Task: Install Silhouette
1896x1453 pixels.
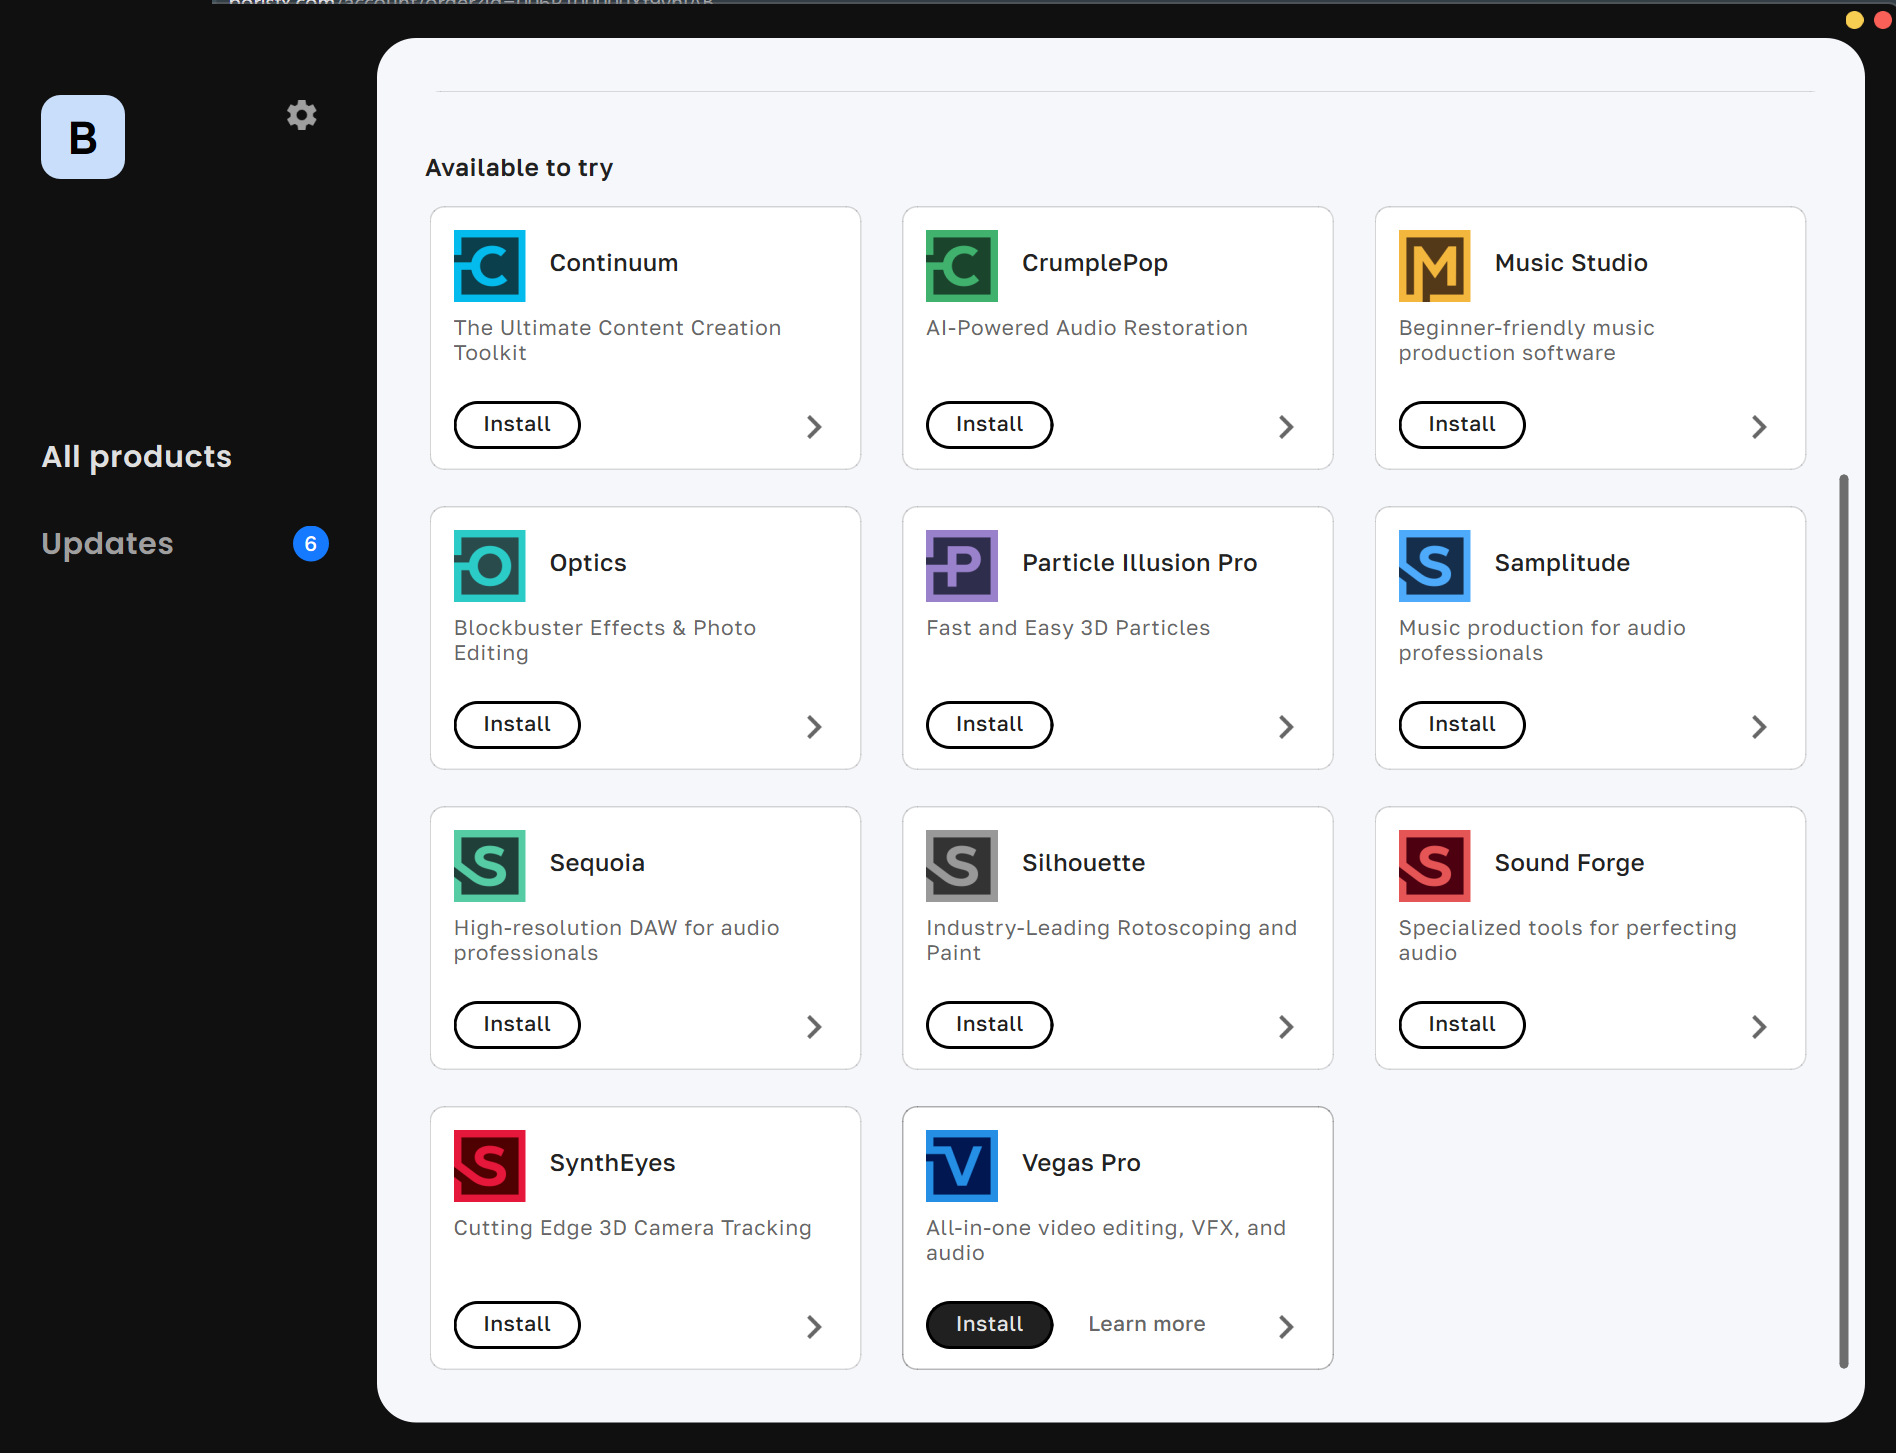Action: coord(989,1025)
